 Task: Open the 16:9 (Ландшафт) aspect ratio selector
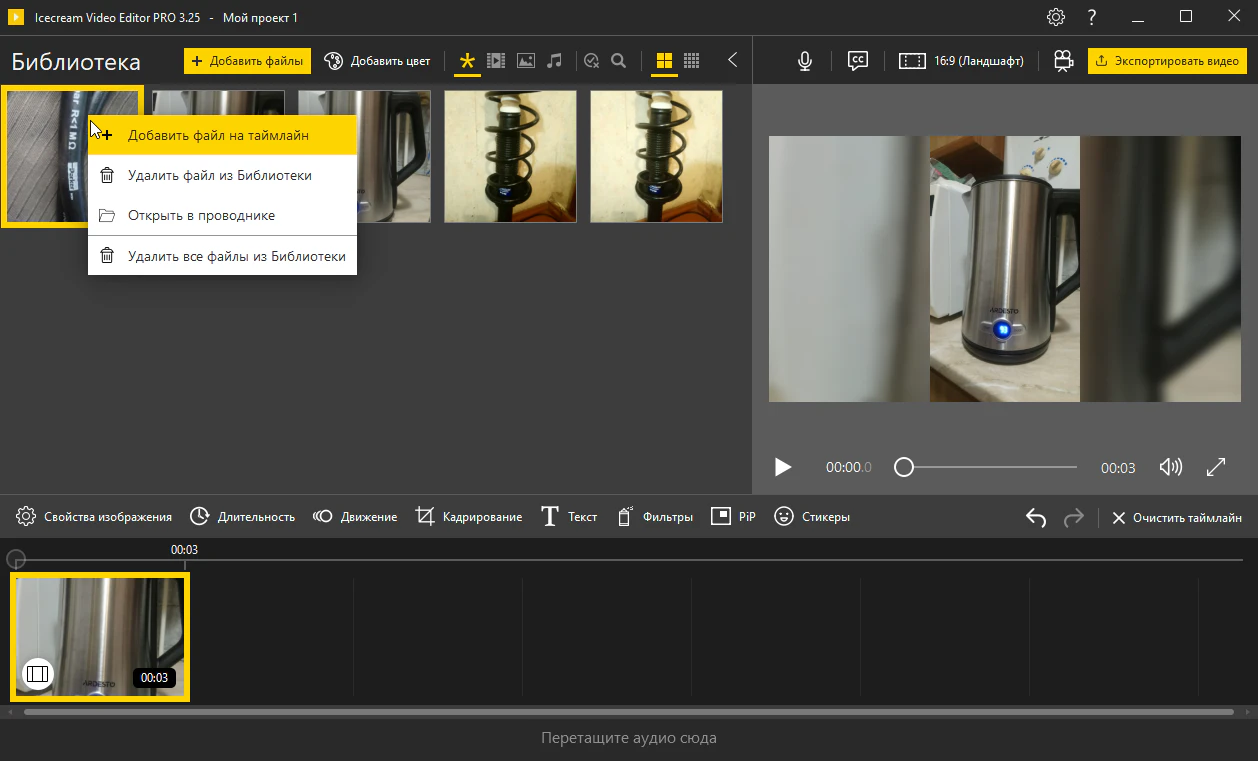961,61
